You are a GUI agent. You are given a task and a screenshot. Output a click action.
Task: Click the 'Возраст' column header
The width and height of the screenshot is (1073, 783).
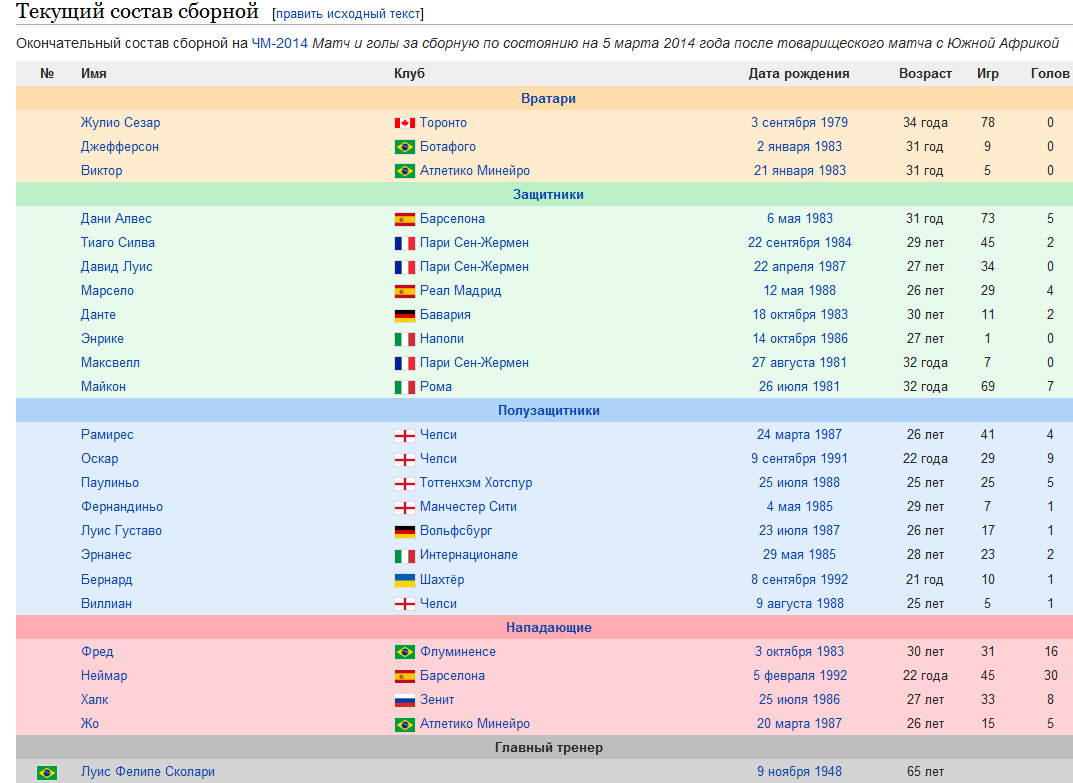pos(925,73)
